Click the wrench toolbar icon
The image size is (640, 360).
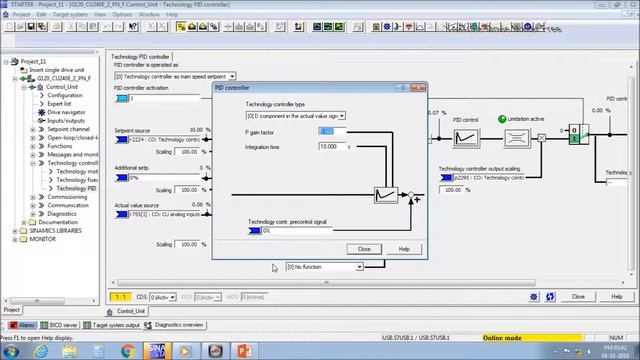pos(398,27)
